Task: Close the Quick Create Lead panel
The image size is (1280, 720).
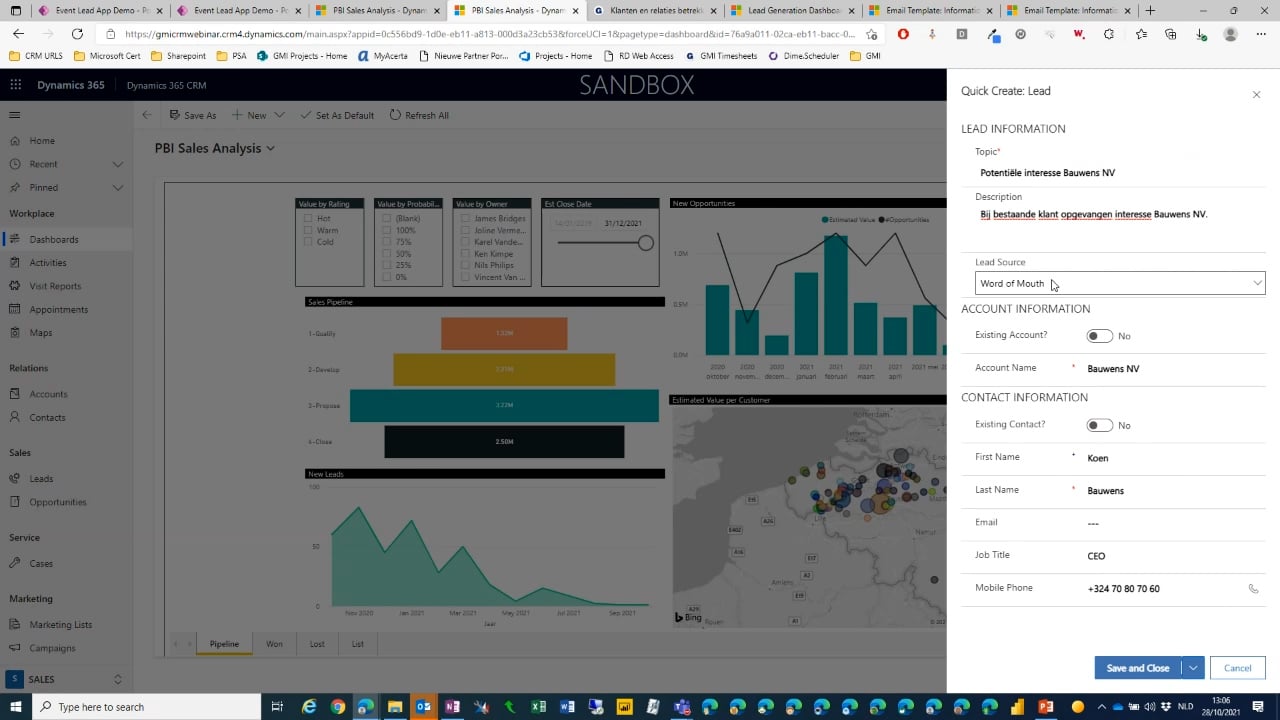Action: pyautogui.click(x=1256, y=95)
